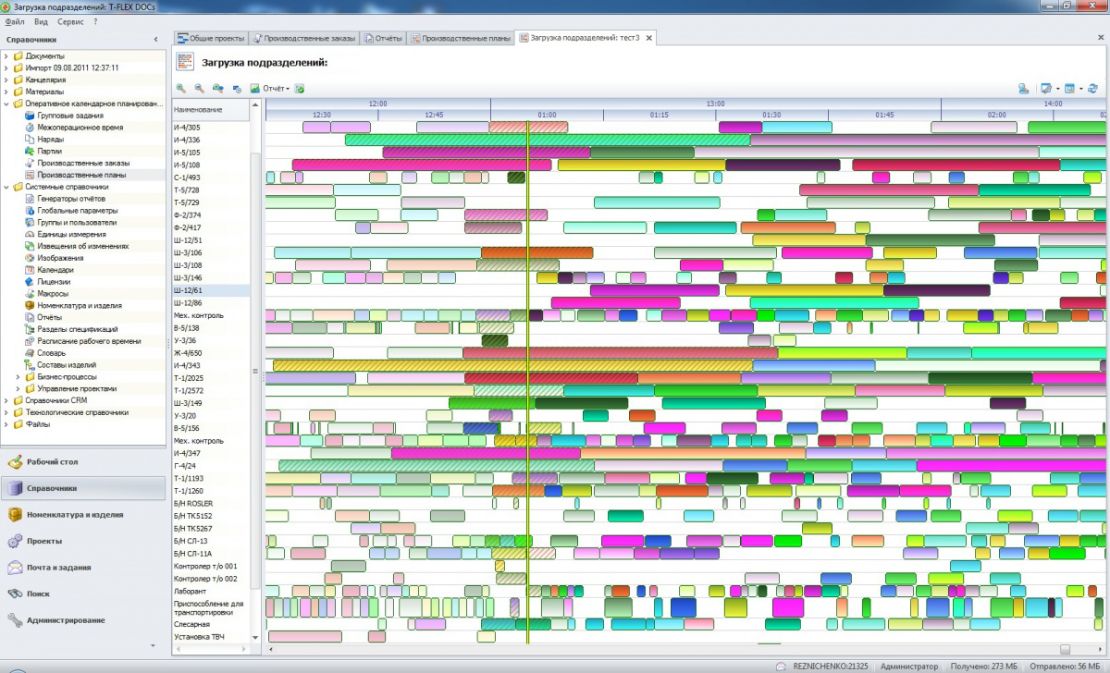Click the Наименование column header
The height and width of the screenshot is (673, 1110).
(211, 110)
